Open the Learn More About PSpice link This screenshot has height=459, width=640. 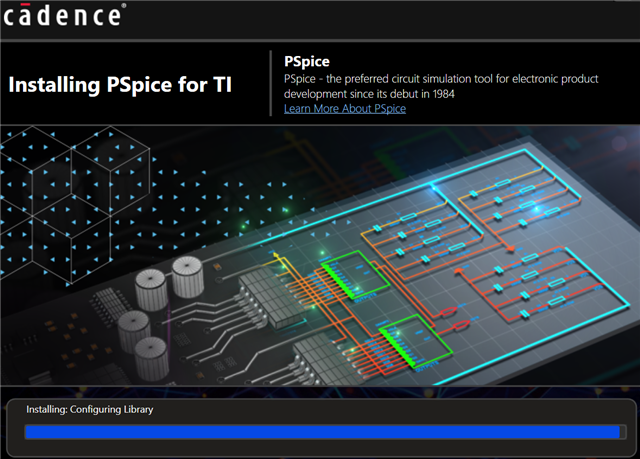(345, 109)
